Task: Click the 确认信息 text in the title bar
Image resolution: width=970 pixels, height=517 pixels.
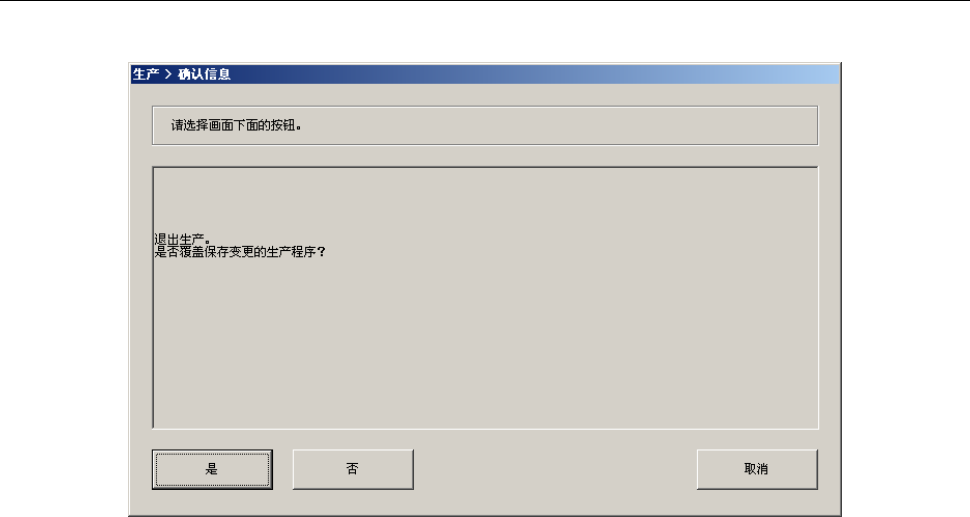Action: tap(204, 74)
